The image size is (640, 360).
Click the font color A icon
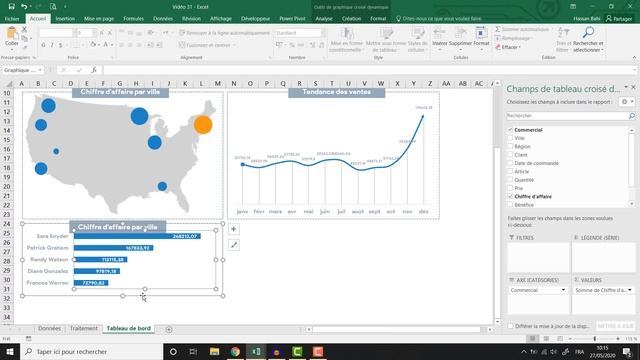106,45
